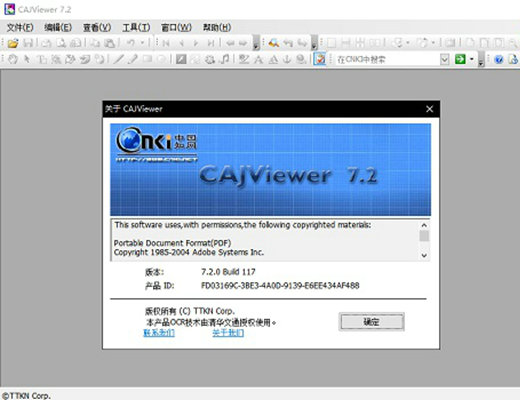Click the Copyright 1985-2004 Adobe Systems line
The image size is (520, 400).
click(189, 252)
